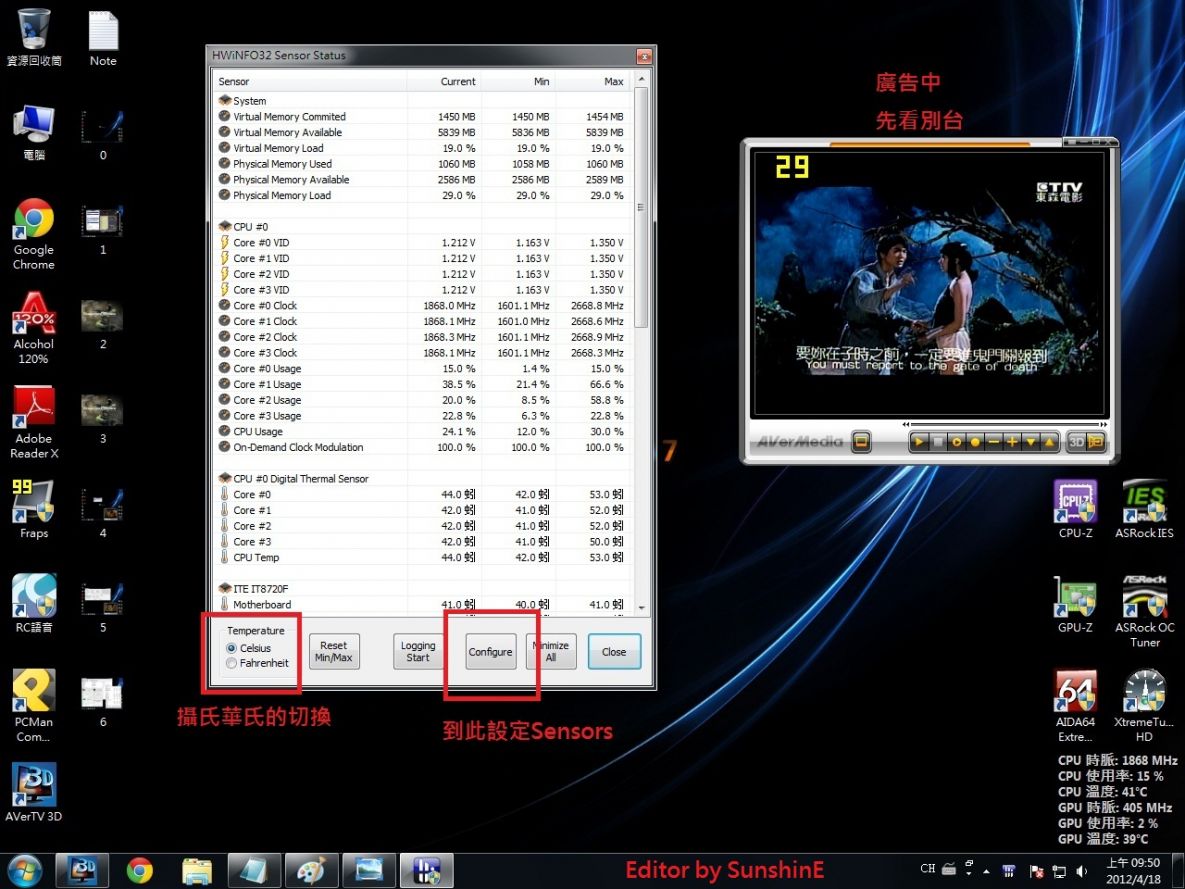Switch channel down with the down arrow
Viewport: 1185px width, 889px height.
pos(1030,441)
